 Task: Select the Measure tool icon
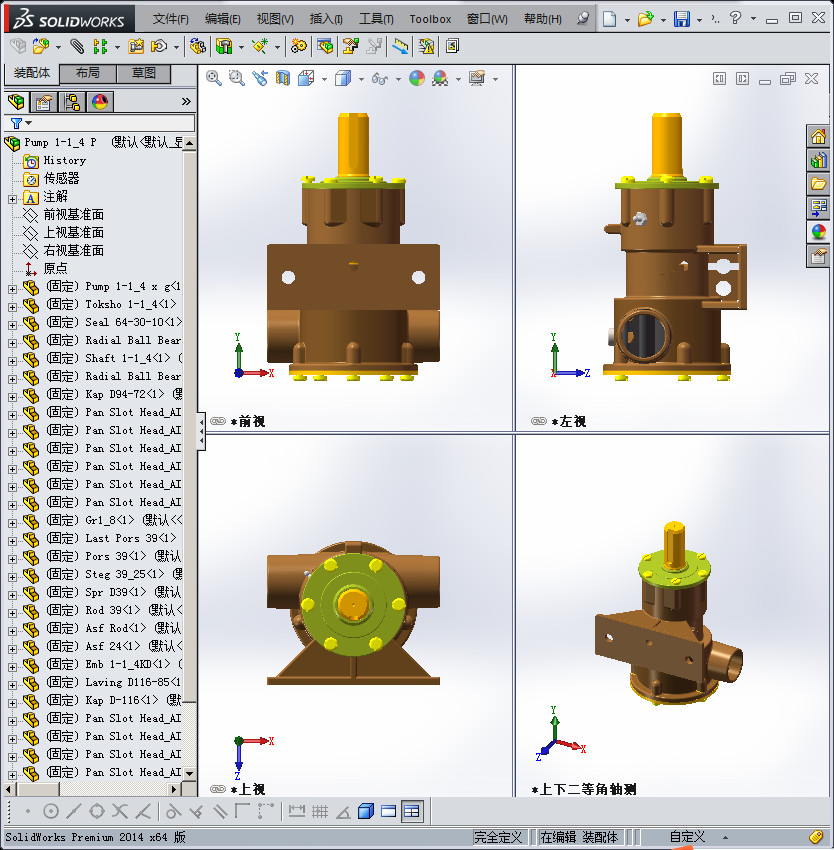[398, 46]
